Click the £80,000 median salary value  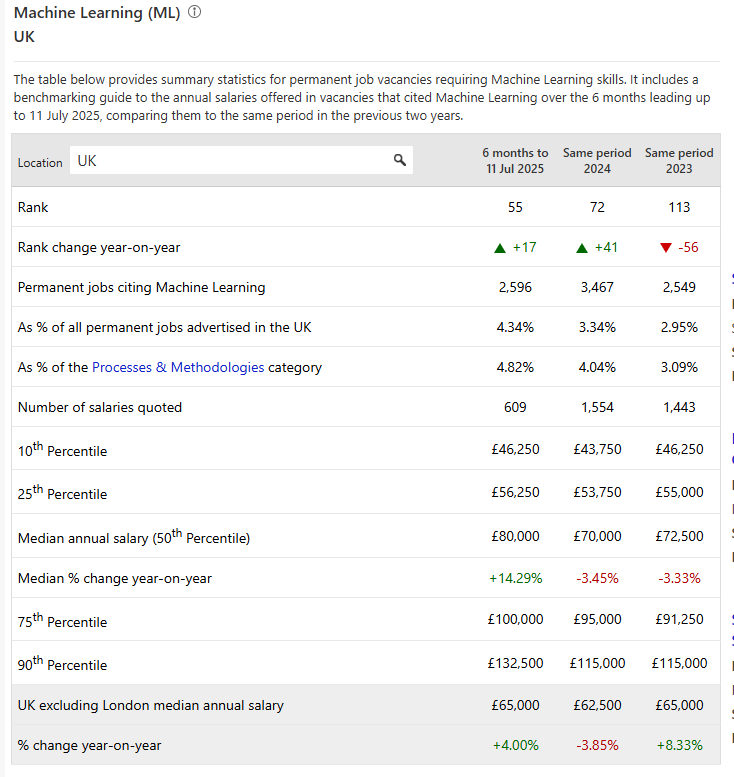point(515,536)
